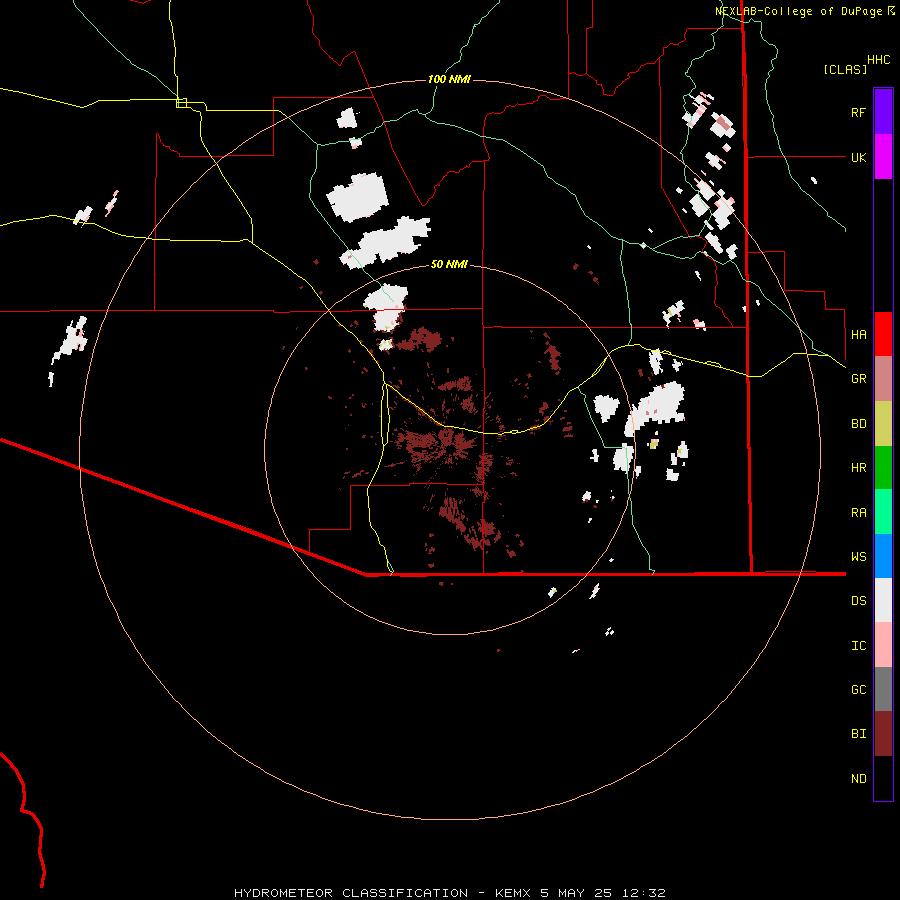Screen dimensions: 900x900
Task: Click the DS legend label
Action: (x=858, y=601)
